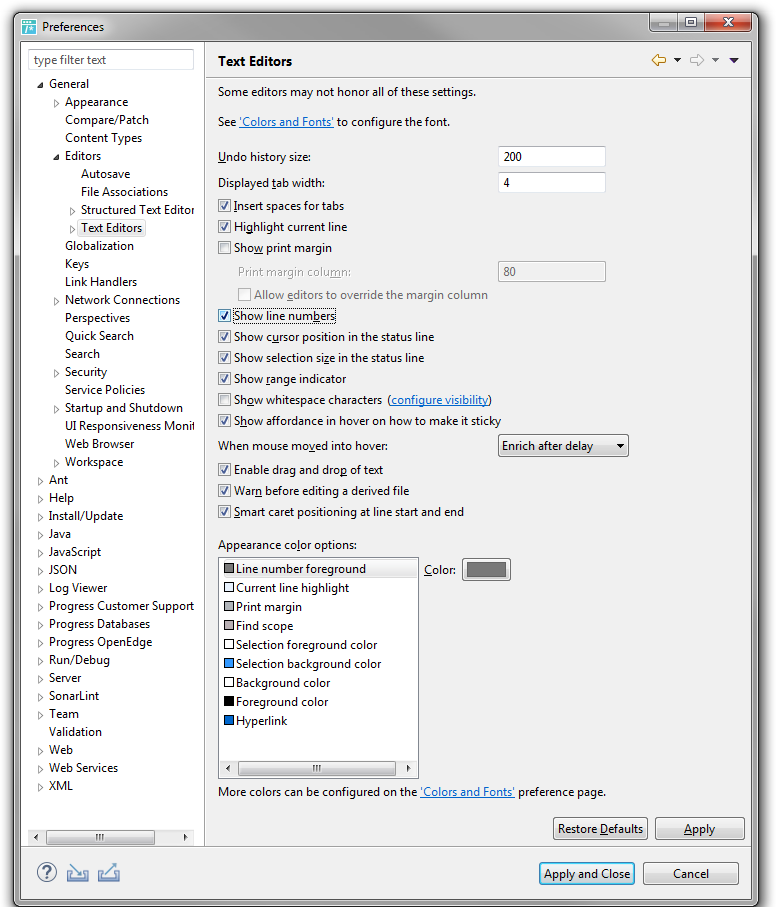Select Current line highlight option
Screen dimensions: 776x907
click(x=318, y=588)
